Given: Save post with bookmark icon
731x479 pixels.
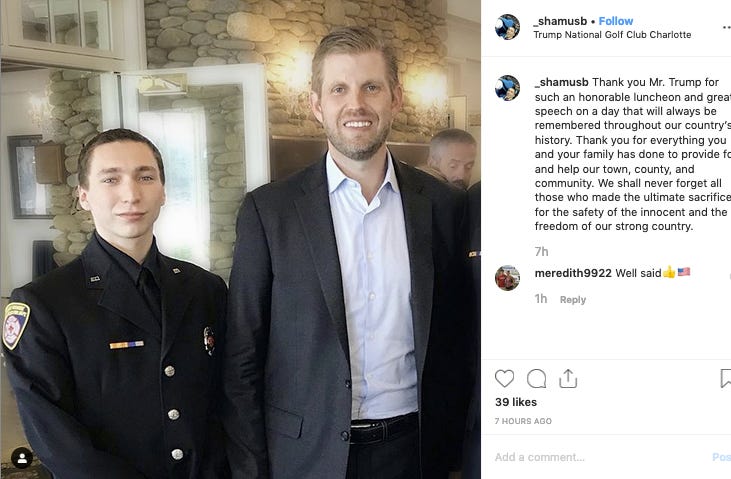Looking at the screenshot, I should [725, 378].
